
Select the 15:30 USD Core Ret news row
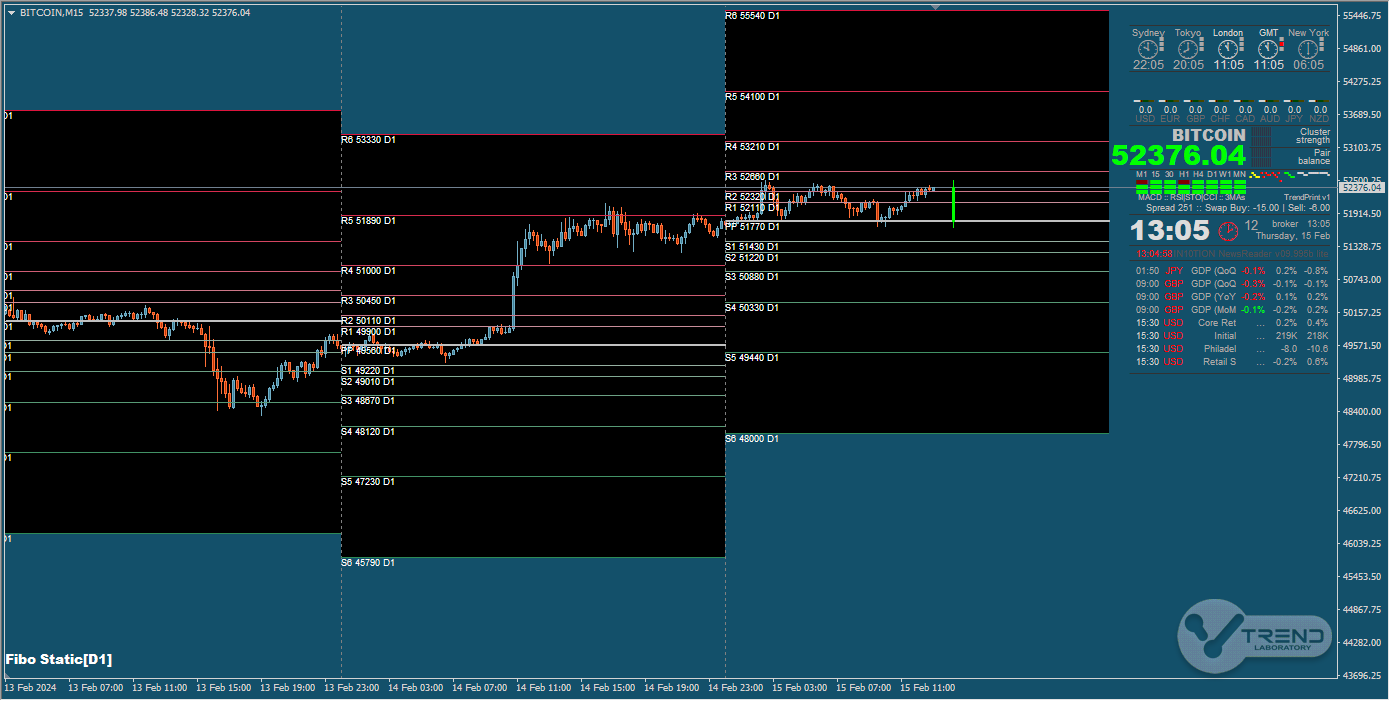click(x=1232, y=323)
